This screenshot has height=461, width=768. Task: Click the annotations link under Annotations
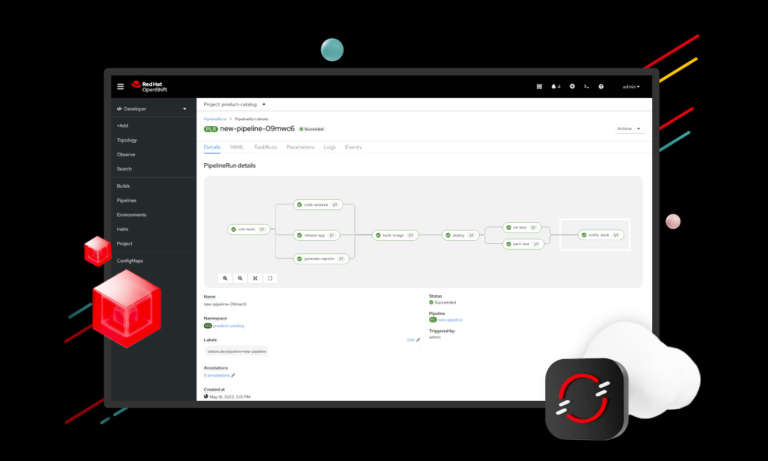click(x=217, y=375)
